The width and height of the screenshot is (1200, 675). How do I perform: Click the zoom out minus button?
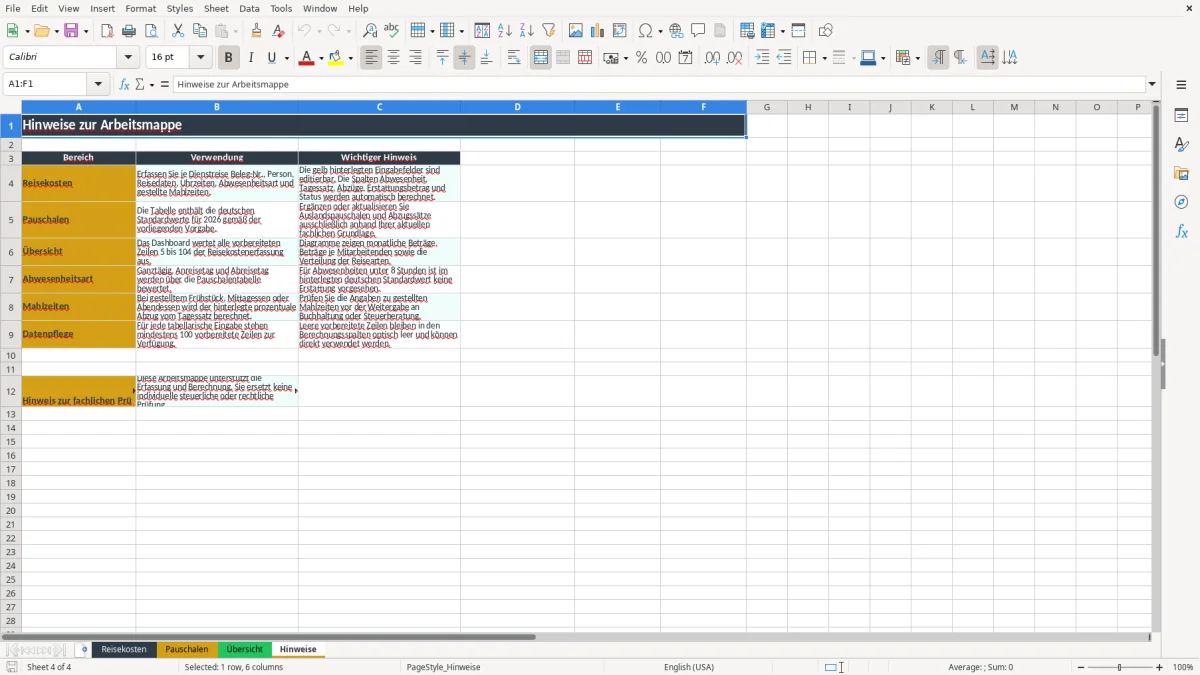(1080, 667)
